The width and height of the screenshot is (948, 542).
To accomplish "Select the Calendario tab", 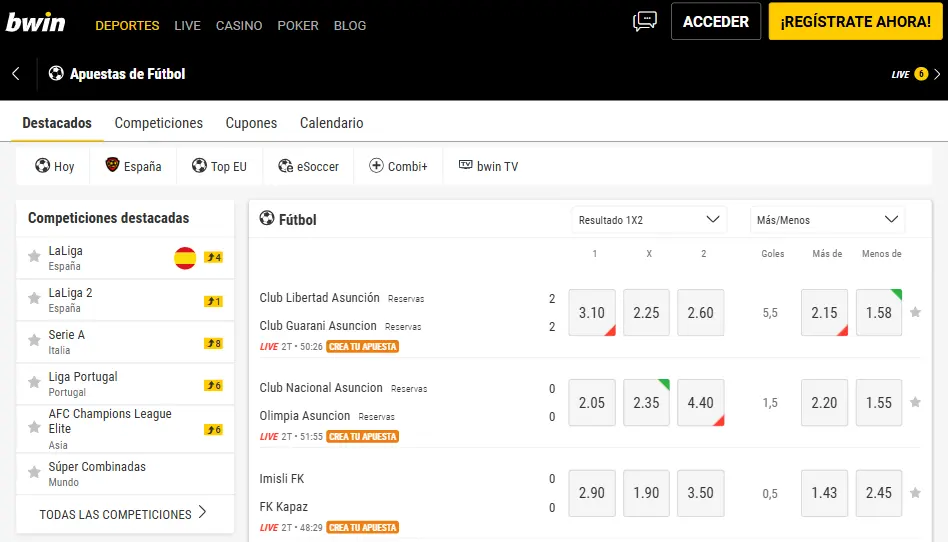I will click(x=331, y=123).
